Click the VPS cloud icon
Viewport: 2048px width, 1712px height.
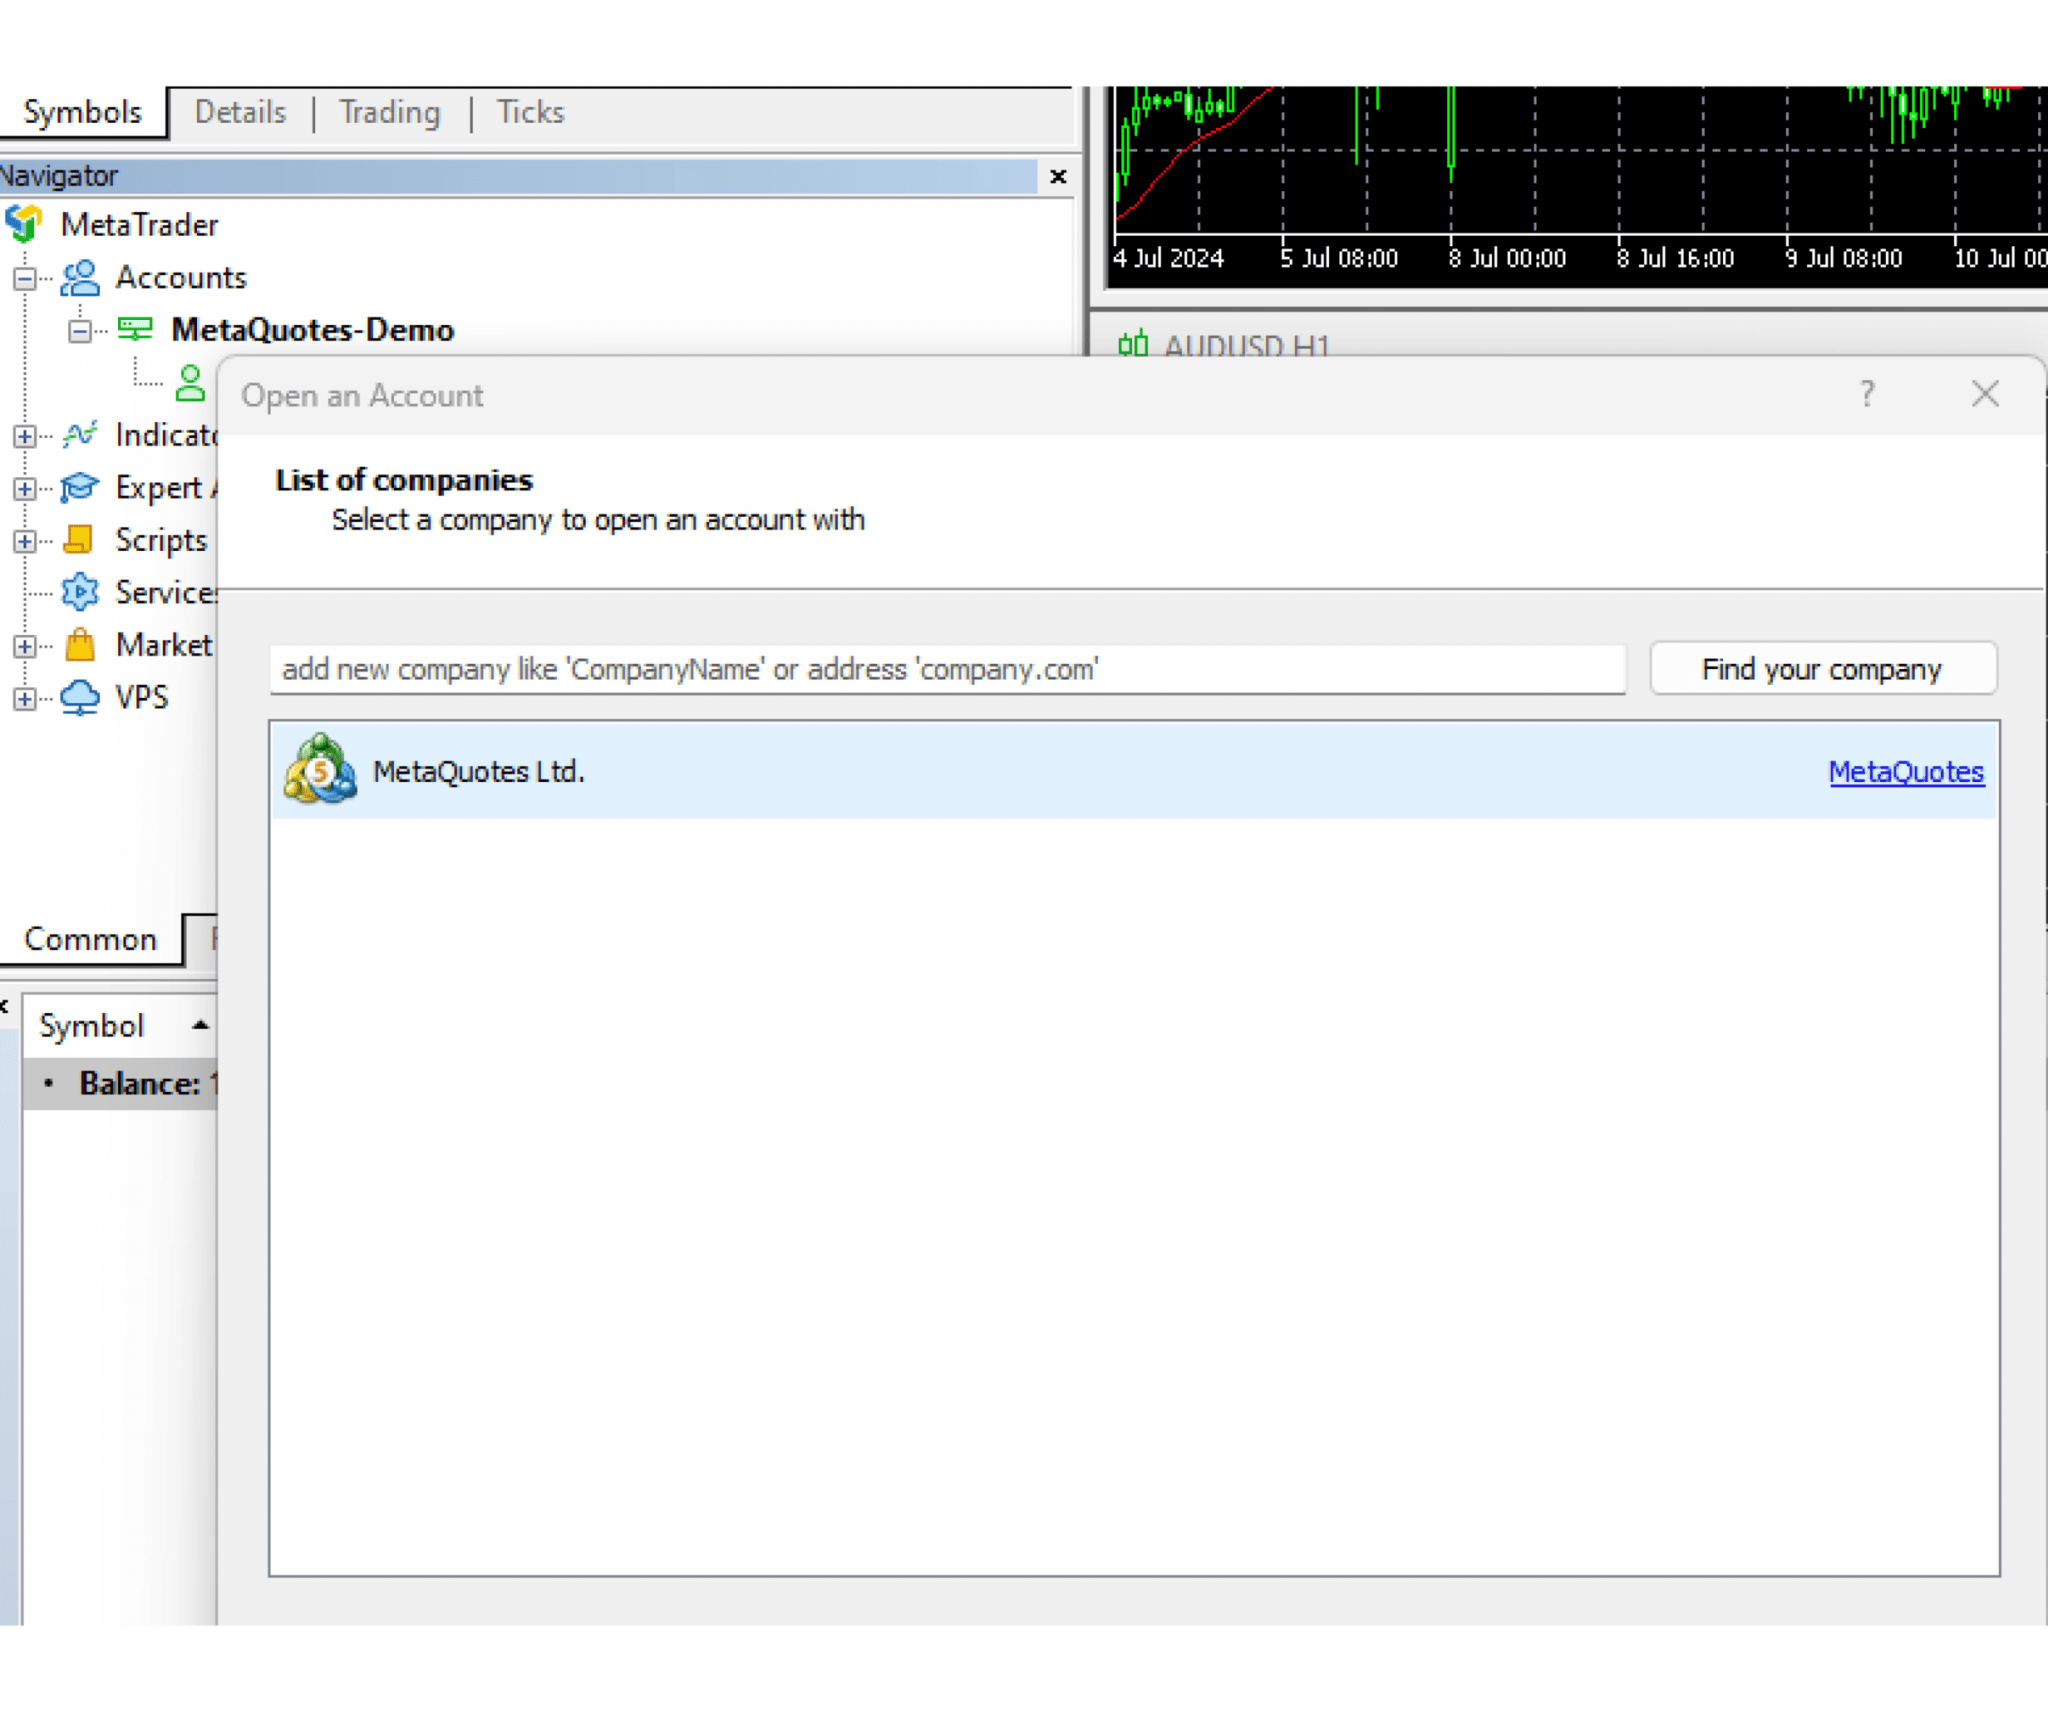[x=80, y=697]
